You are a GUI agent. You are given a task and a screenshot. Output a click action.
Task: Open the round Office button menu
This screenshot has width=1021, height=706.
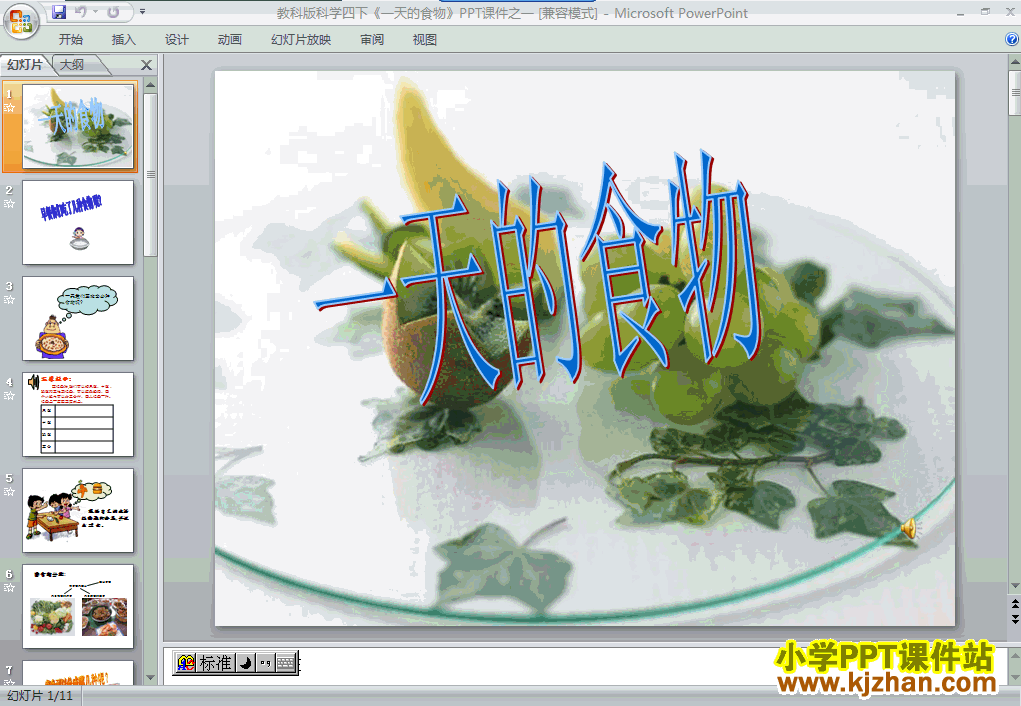21,21
